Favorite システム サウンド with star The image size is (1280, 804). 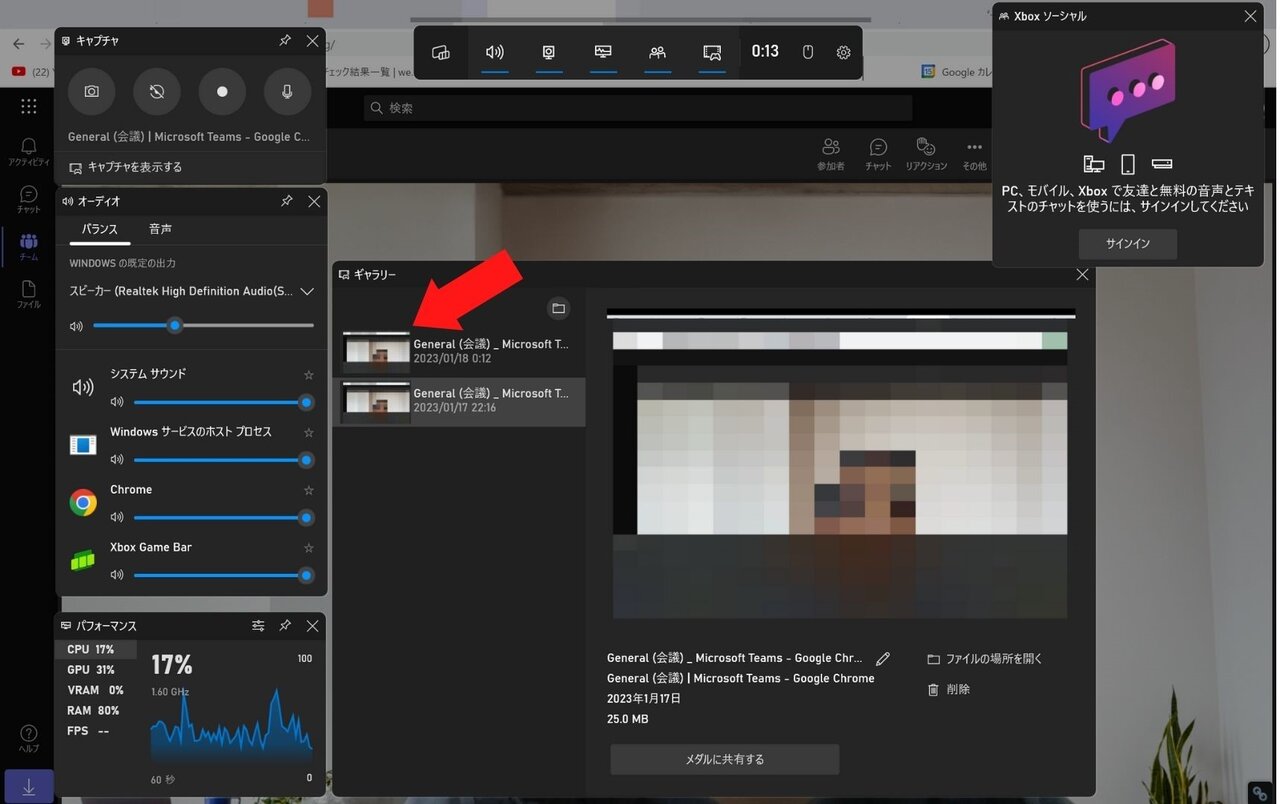point(308,375)
